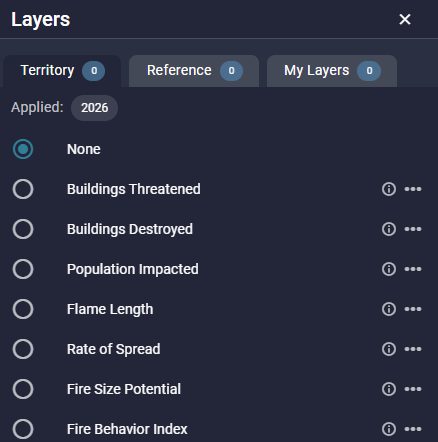Viewport: 438px width, 442px height.
Task: Select Fire Size Potential radio button
Action: click(x=23, y=389)
